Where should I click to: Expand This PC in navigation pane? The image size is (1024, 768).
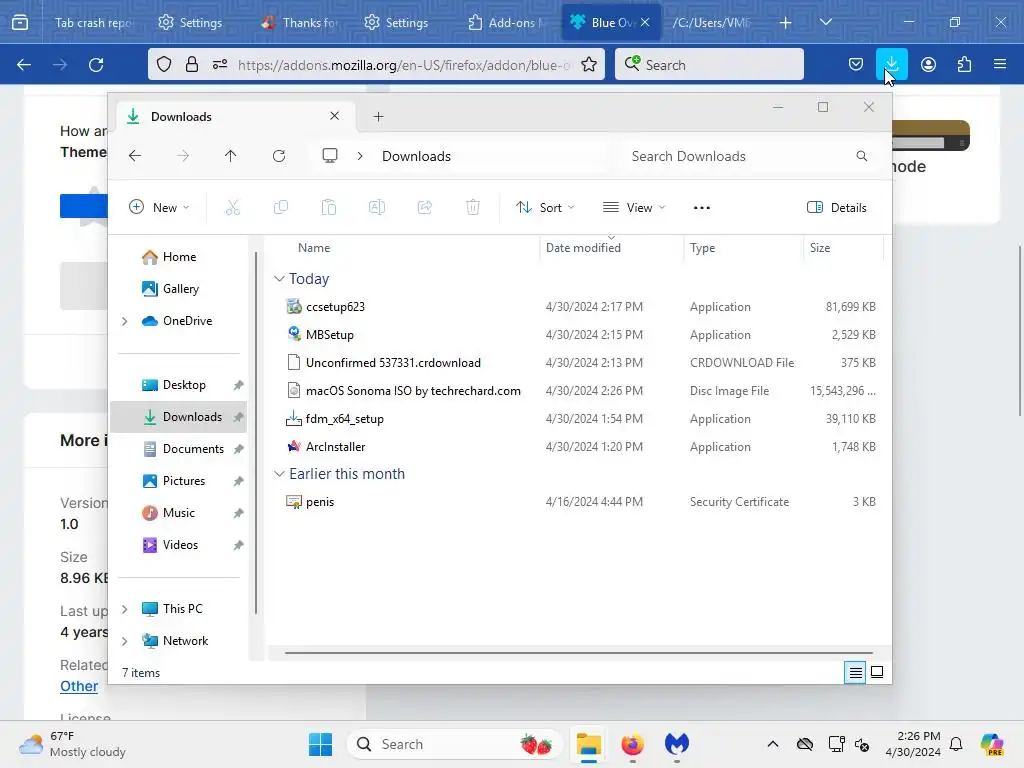(125, 609)
